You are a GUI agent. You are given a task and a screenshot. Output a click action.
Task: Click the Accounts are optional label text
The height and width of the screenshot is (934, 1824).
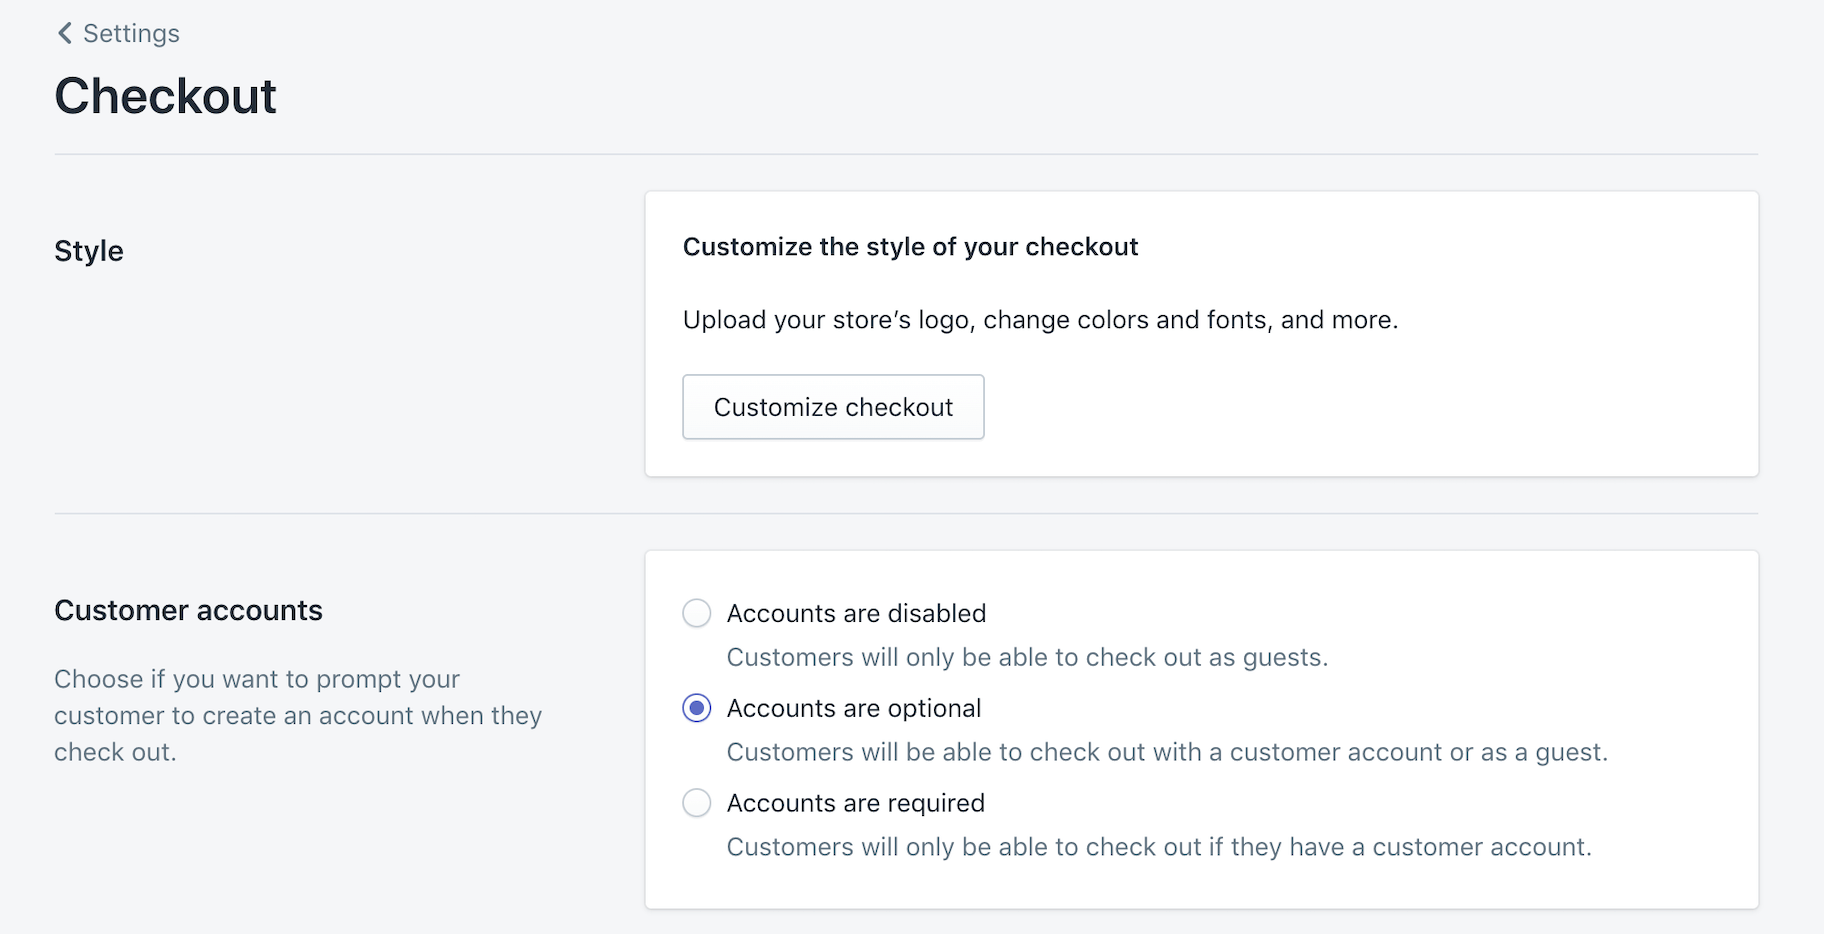point(853,708)
